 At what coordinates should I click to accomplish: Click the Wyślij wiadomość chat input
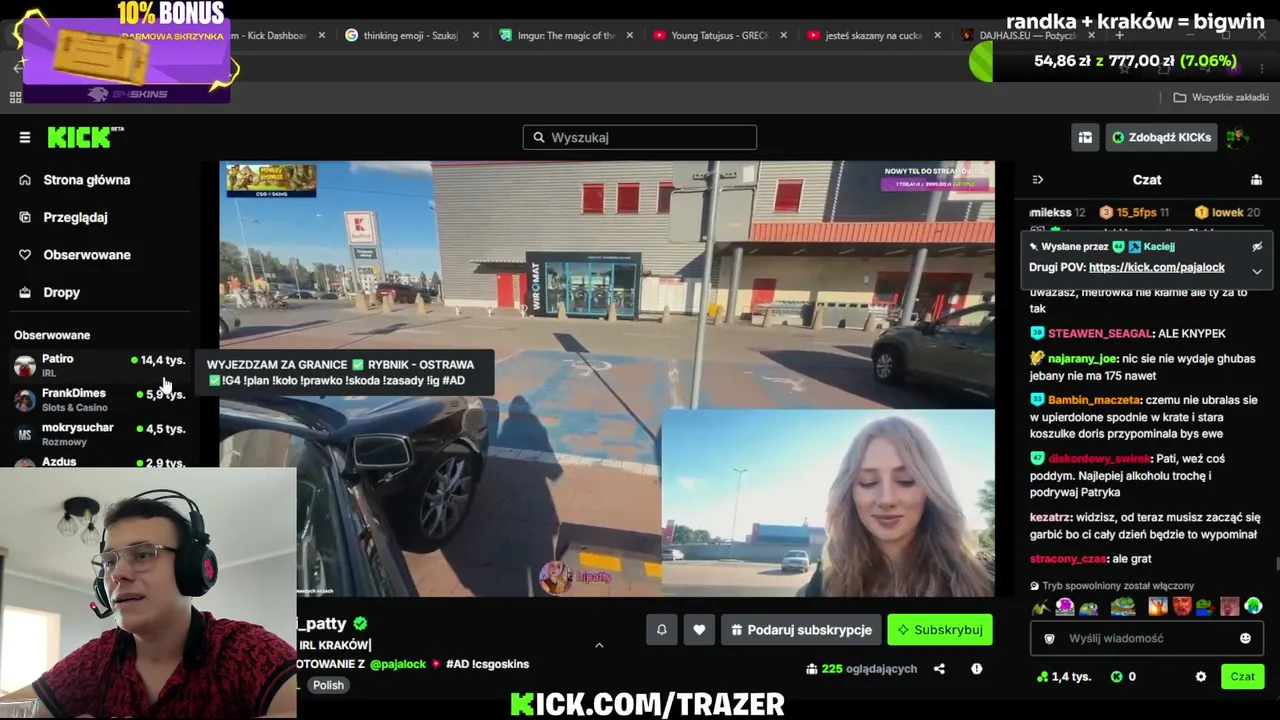coord(1147,638)
